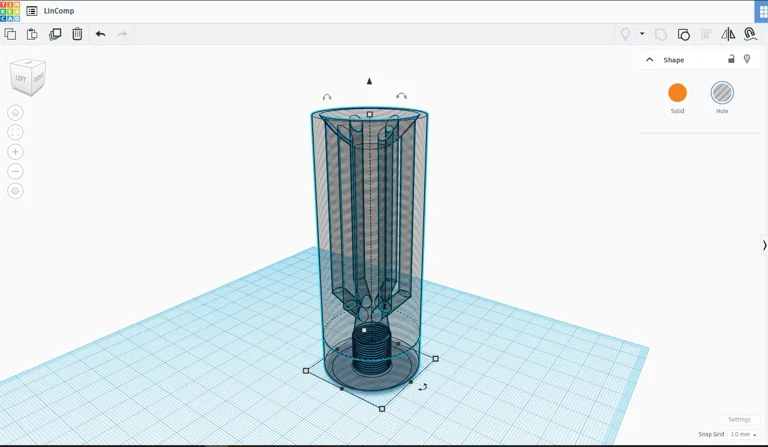
Task: Pick the orange Solid color swatch
Action: click(x=677, y=93)
